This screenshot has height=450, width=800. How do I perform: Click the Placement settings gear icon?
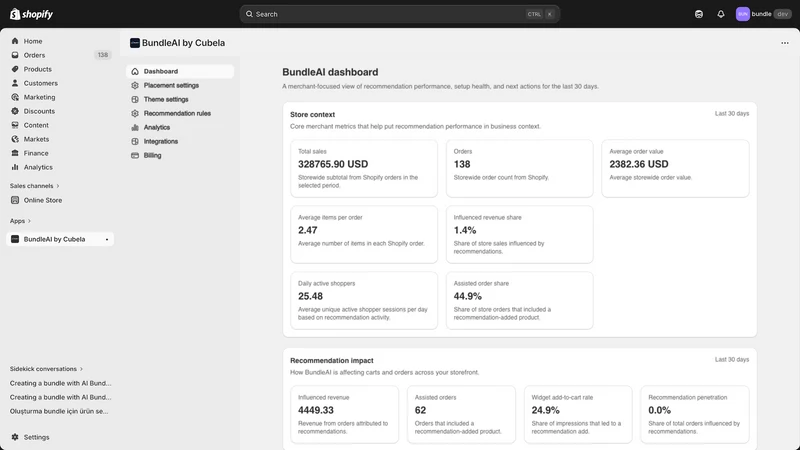coord(135,85)
